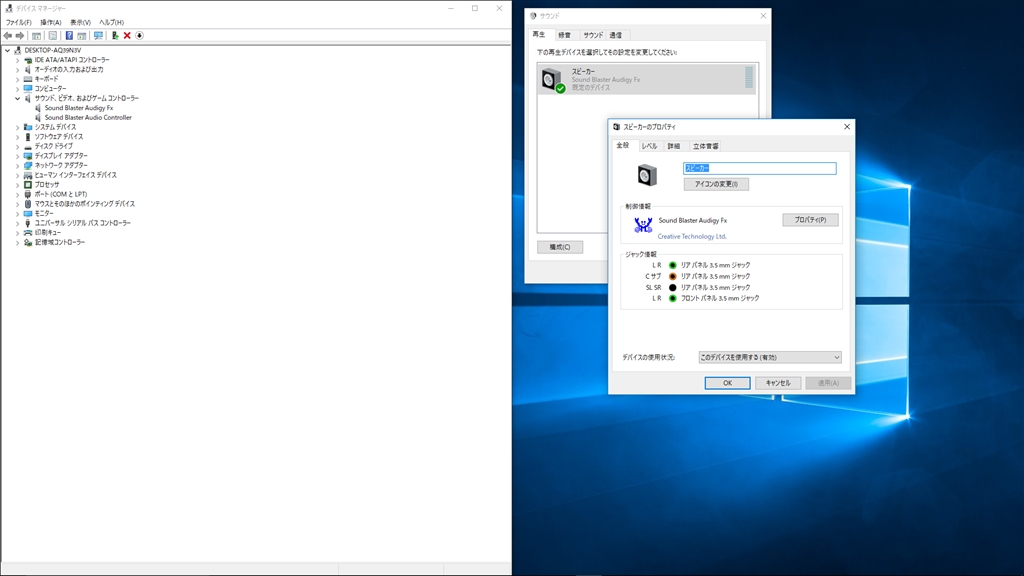Click the プロセッサ chip icon

(x=28, y=185)
